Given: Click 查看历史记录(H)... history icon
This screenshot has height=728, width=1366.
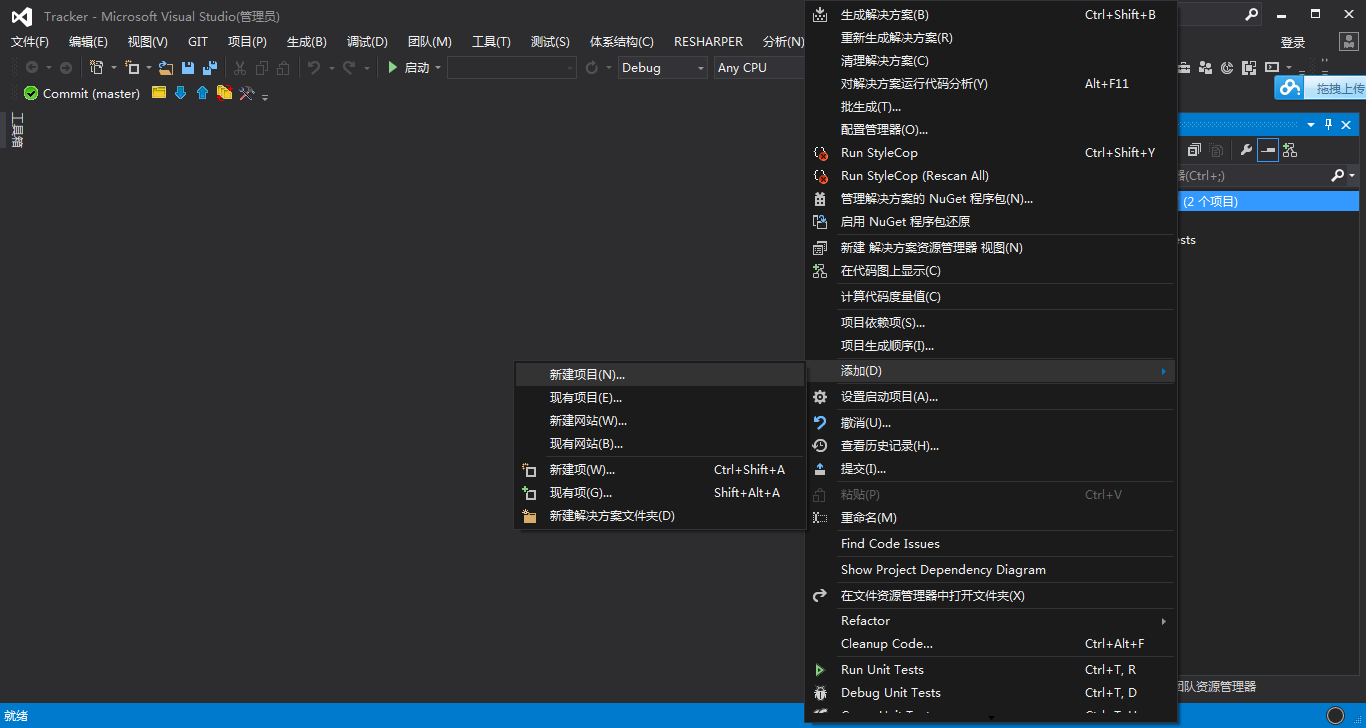Looking at the screenshot, I should (820, 445).
